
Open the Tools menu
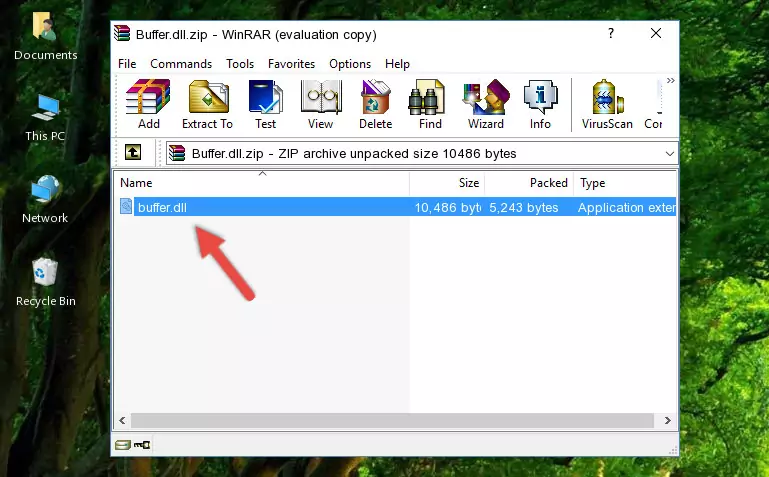[x=240, y=64]
